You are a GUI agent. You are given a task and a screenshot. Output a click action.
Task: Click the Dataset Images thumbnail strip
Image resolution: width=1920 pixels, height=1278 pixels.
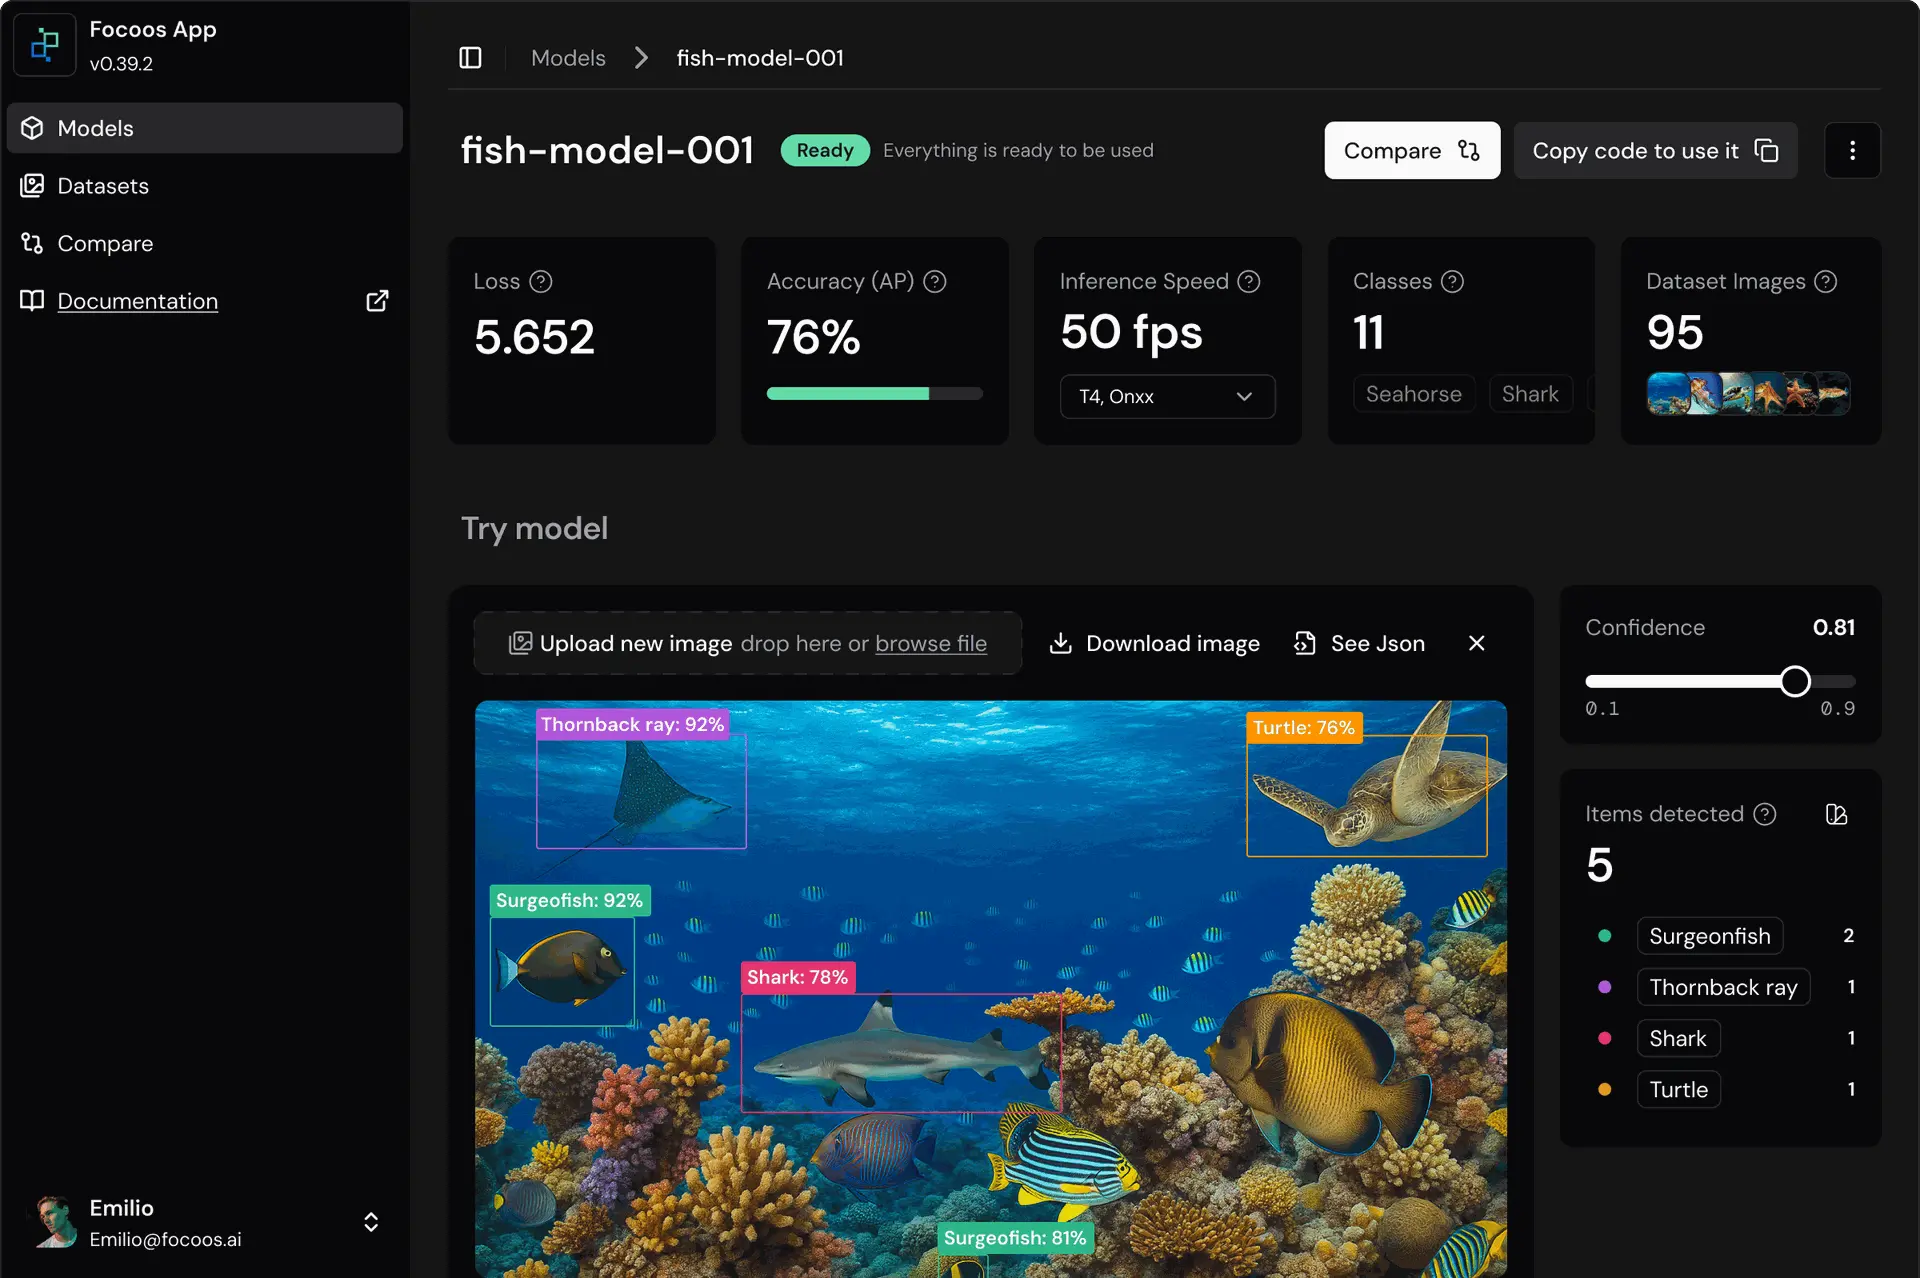[x=1748, y=393]
